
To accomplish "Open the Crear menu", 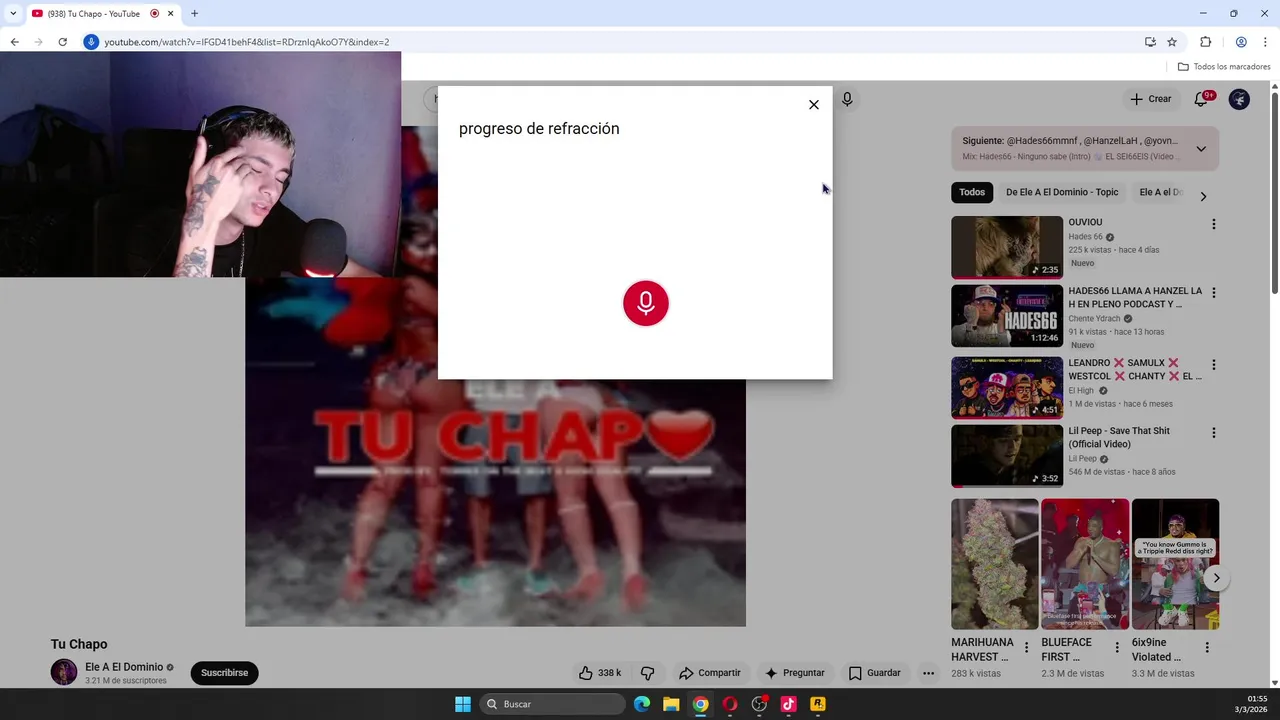I will [x=1150, y=99].
